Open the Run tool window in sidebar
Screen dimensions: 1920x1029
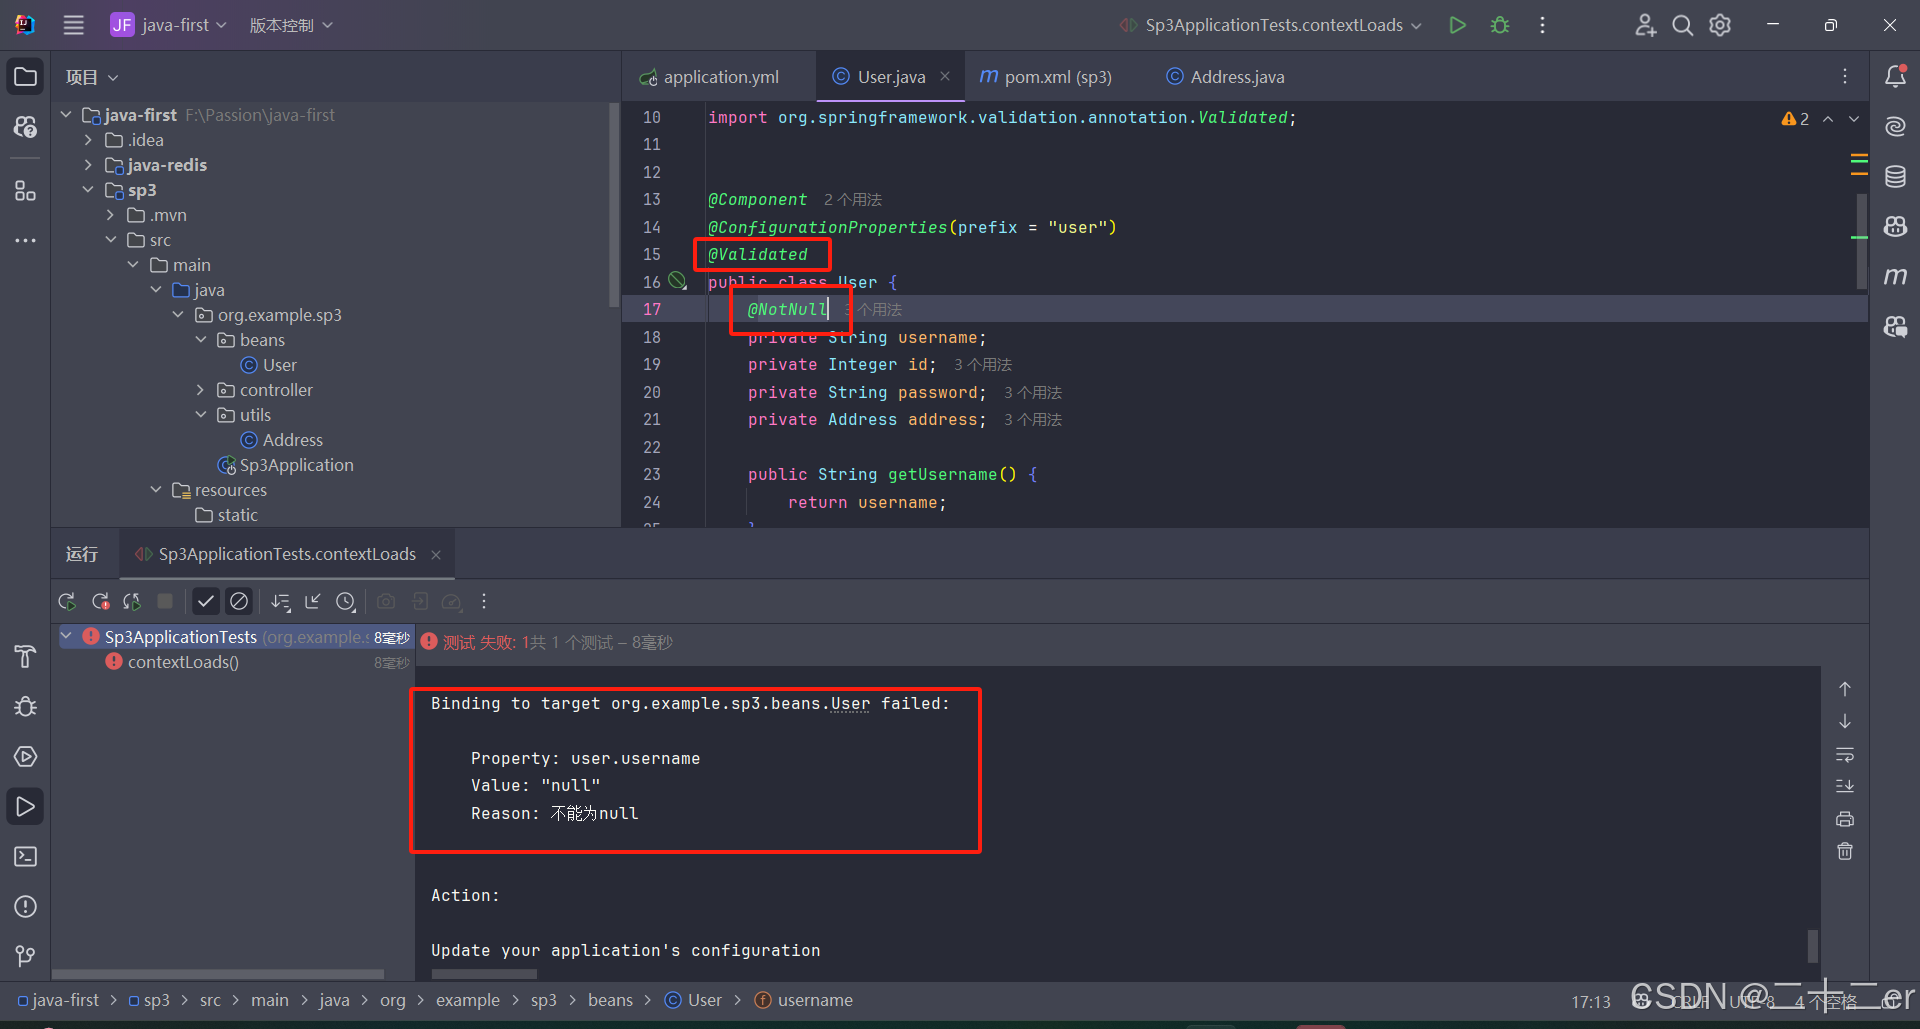26,806
